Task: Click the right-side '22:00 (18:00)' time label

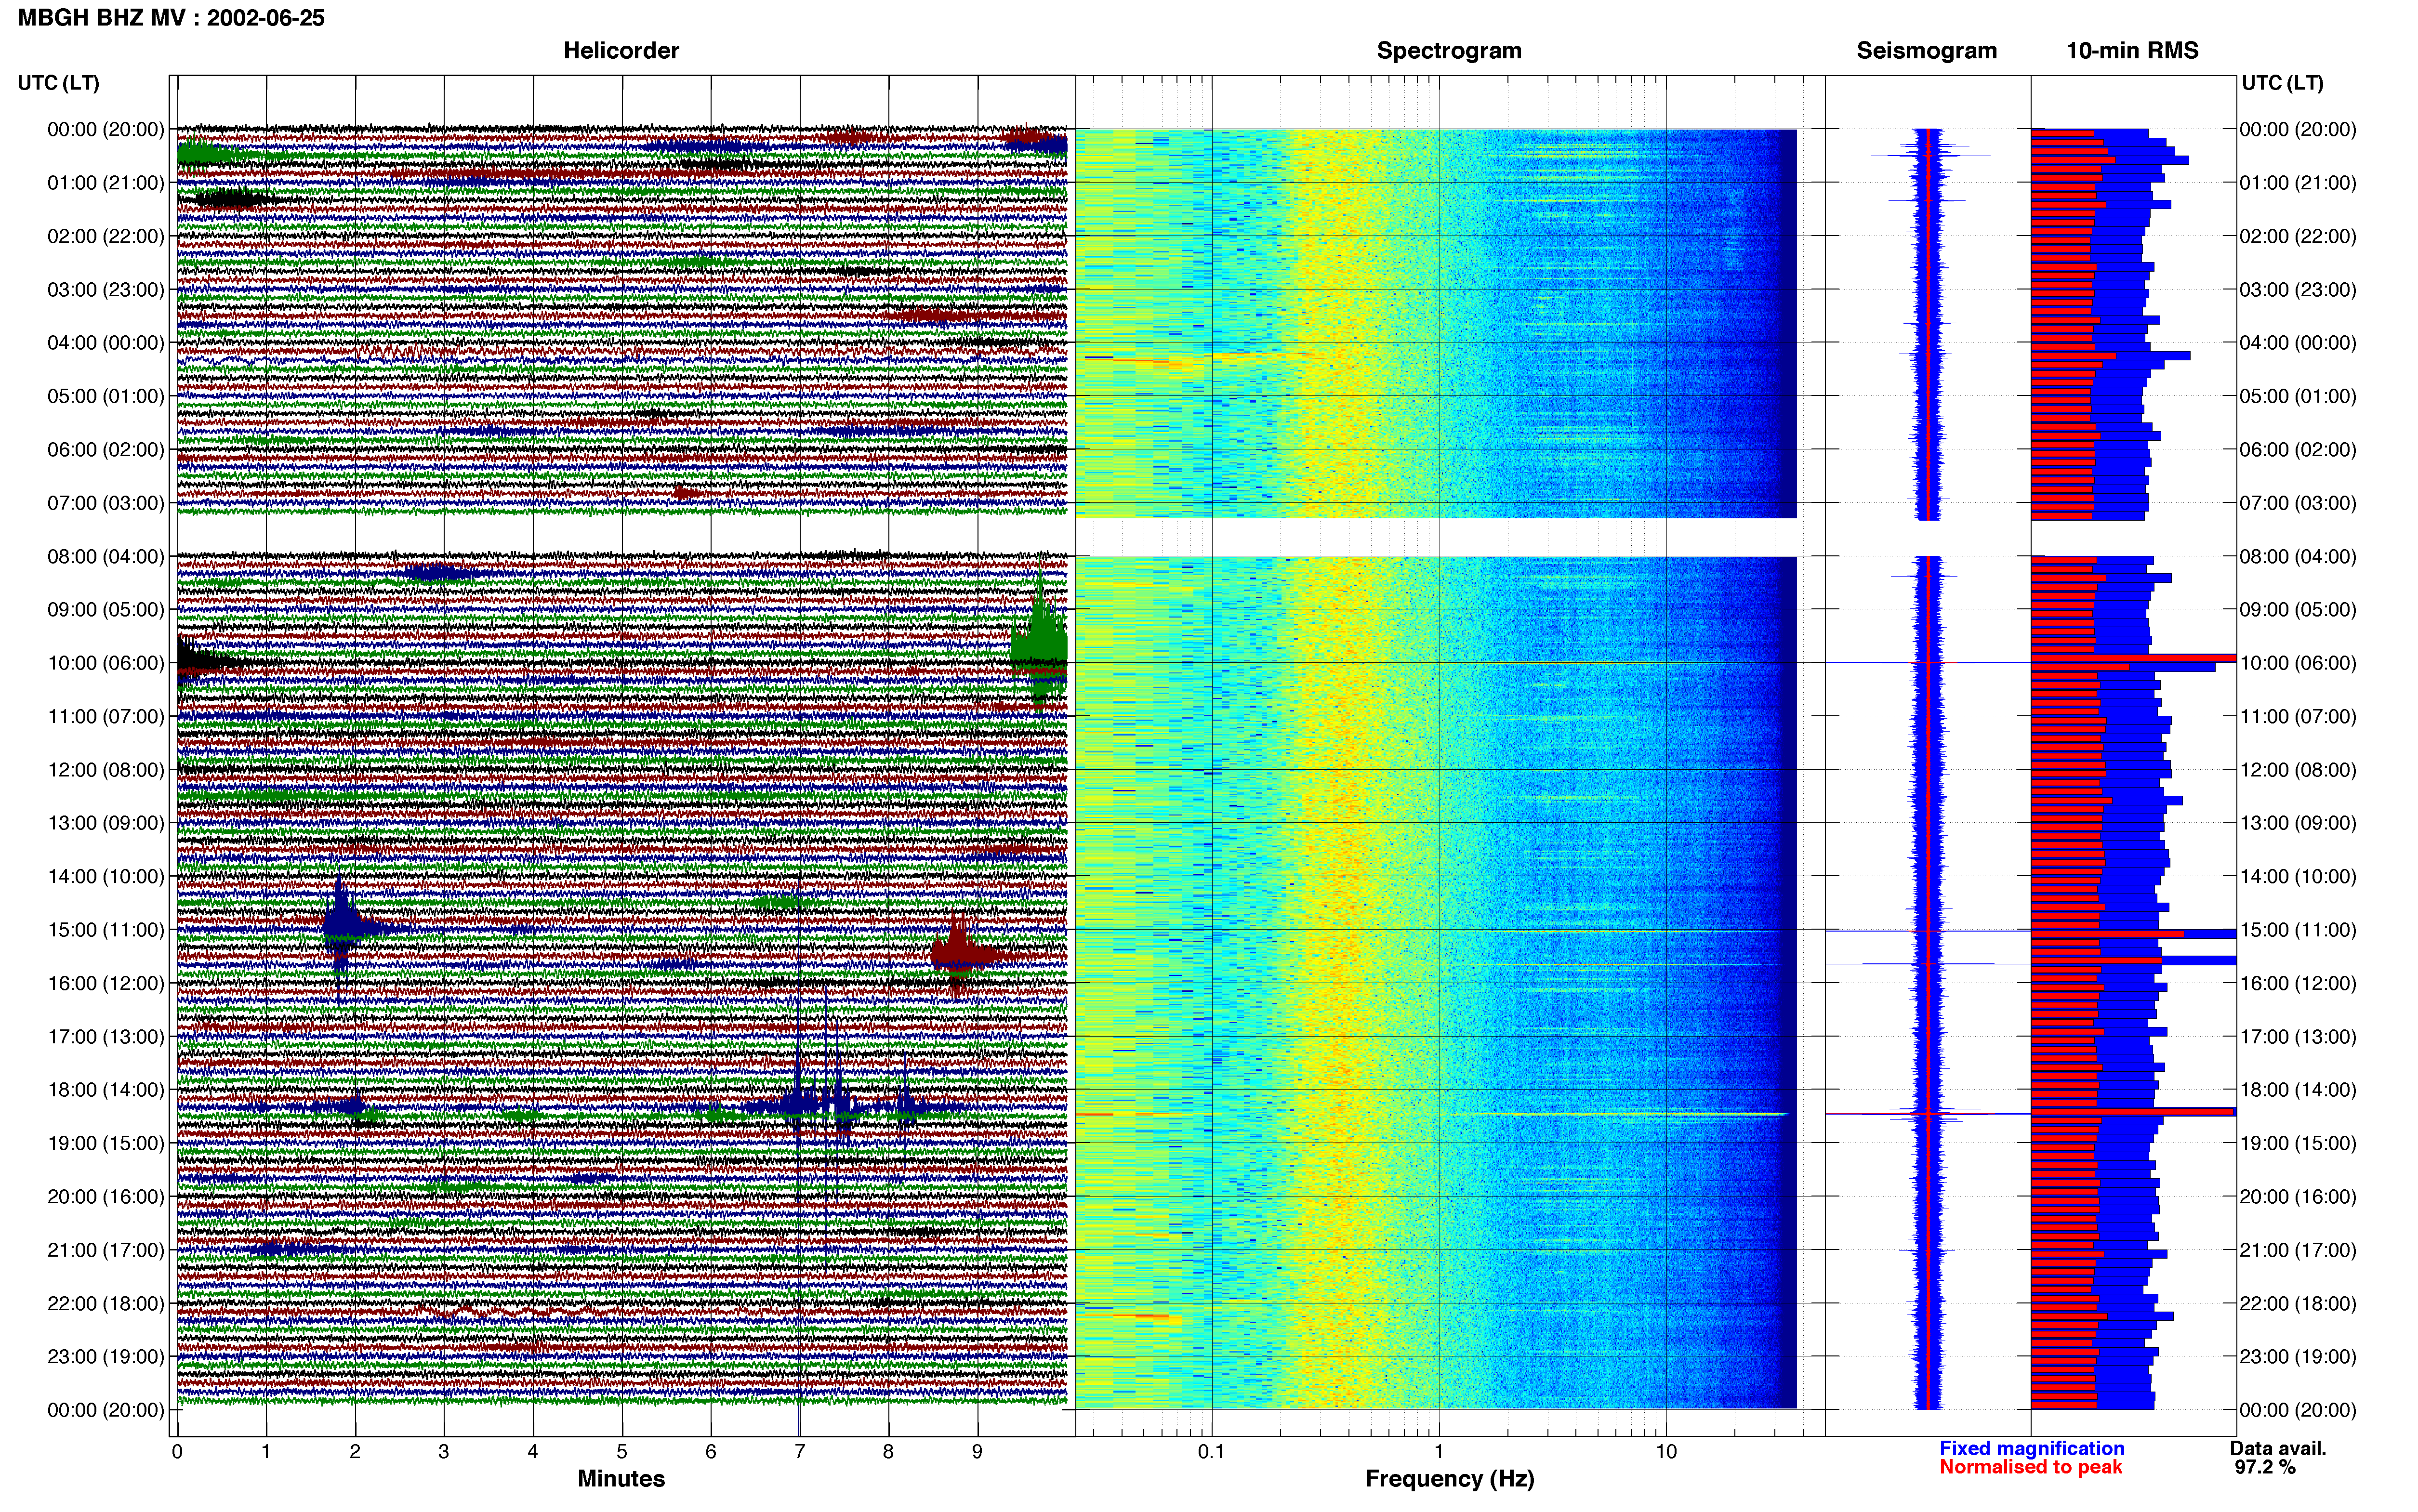Action: tap(2298, 1303)
